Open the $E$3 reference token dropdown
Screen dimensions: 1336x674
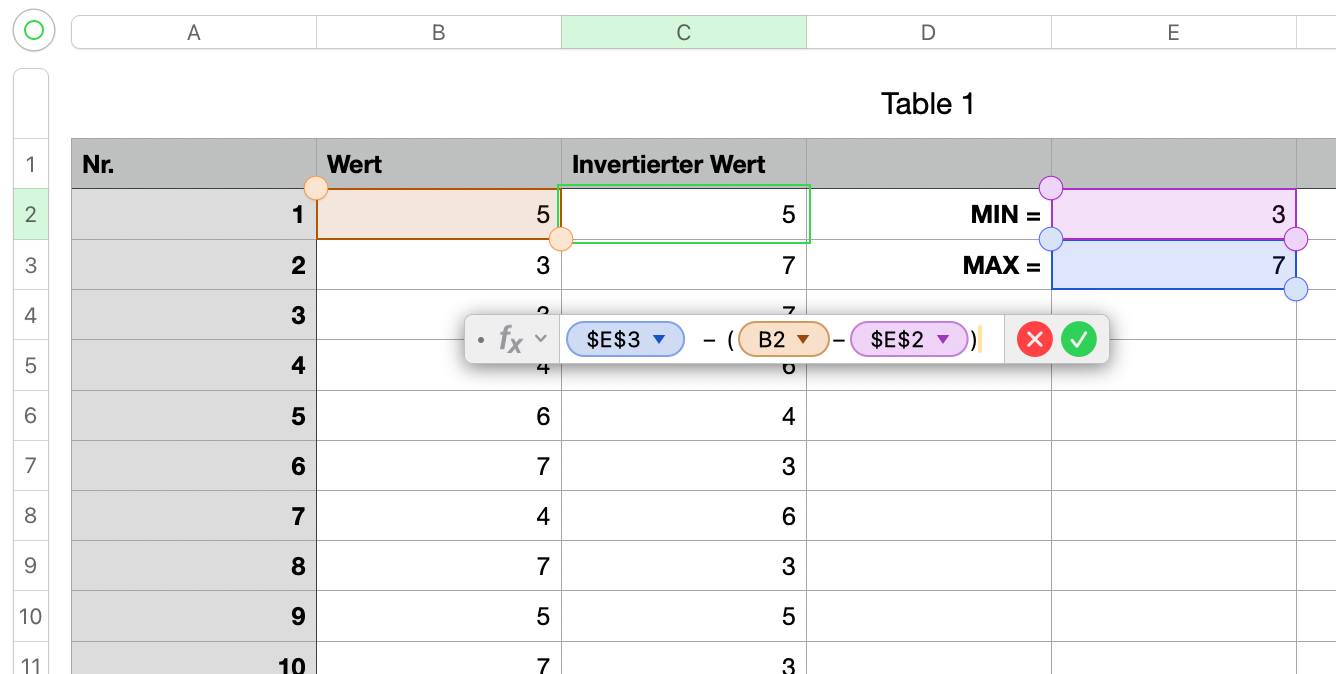click(658, 340)
